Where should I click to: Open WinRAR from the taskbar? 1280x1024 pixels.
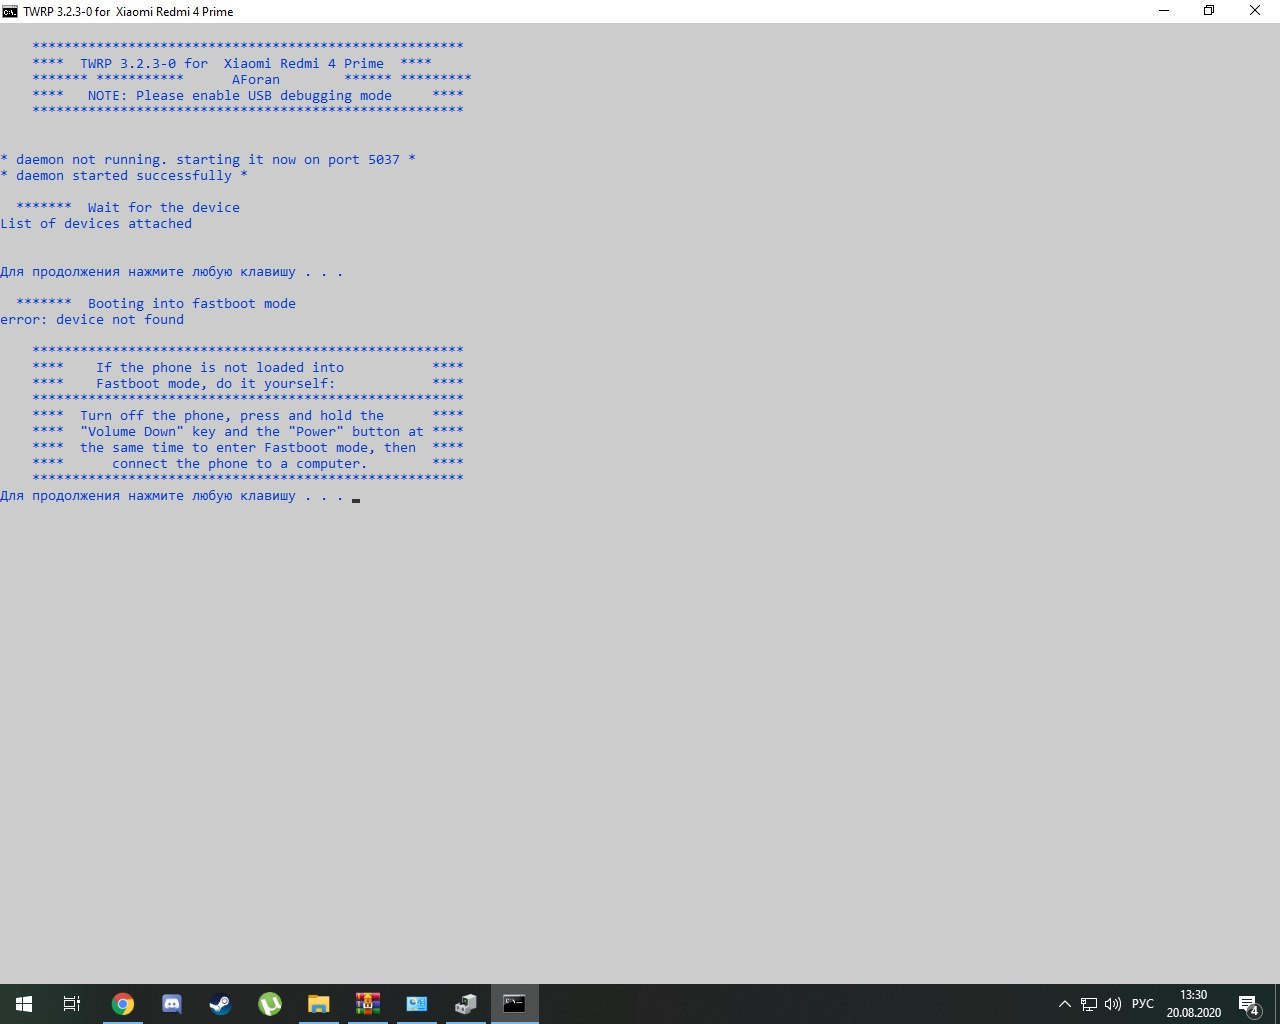pyautogui.click(x=368, y=1004)
